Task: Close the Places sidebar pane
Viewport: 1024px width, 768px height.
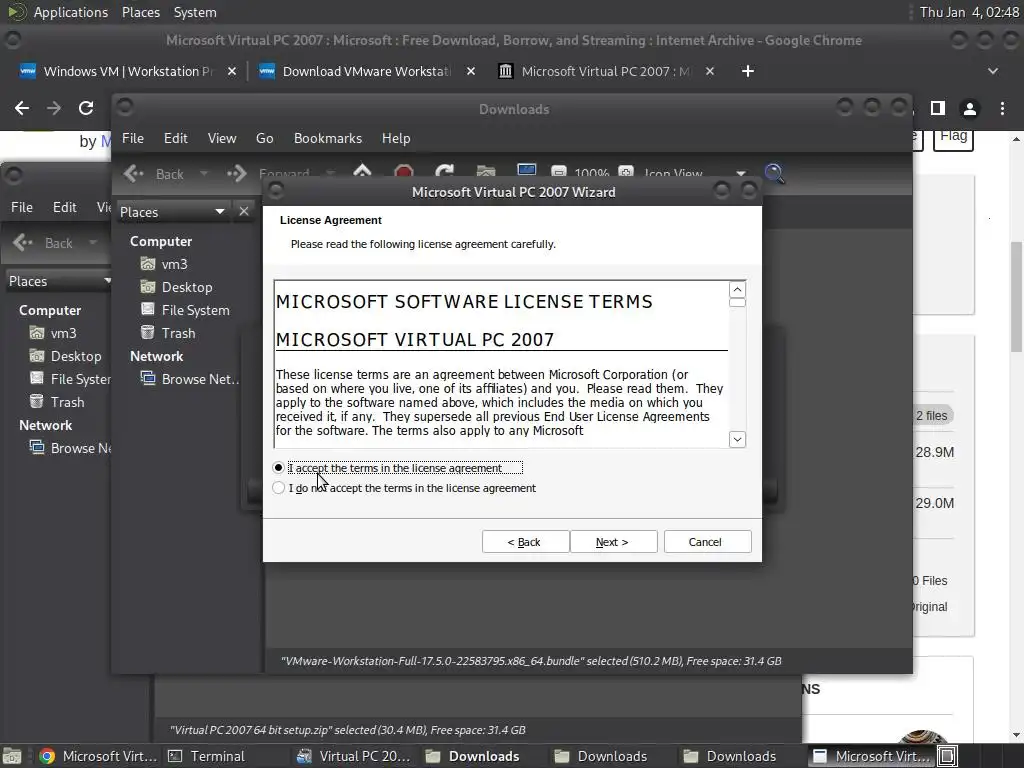Action: click(244, 212)
